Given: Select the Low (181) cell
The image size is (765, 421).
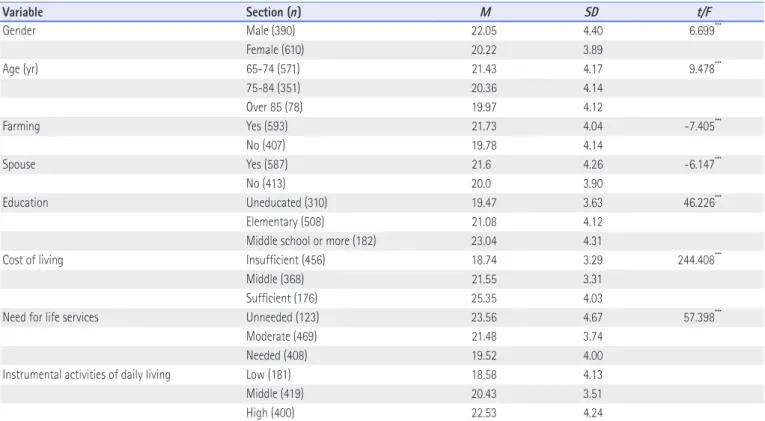Looking at the screenshot, I should (x=268, y=374).
